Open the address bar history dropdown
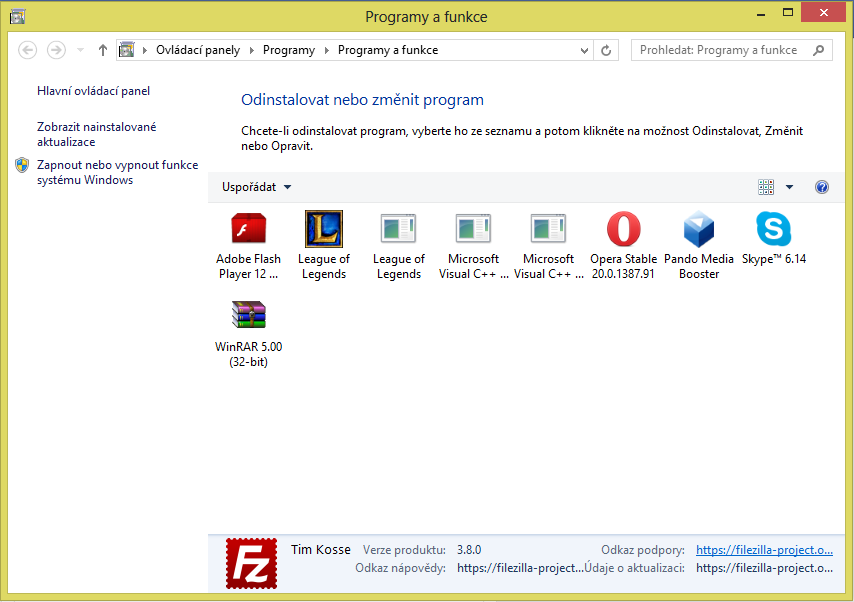The image size is (854, 602). click(584, 50)
